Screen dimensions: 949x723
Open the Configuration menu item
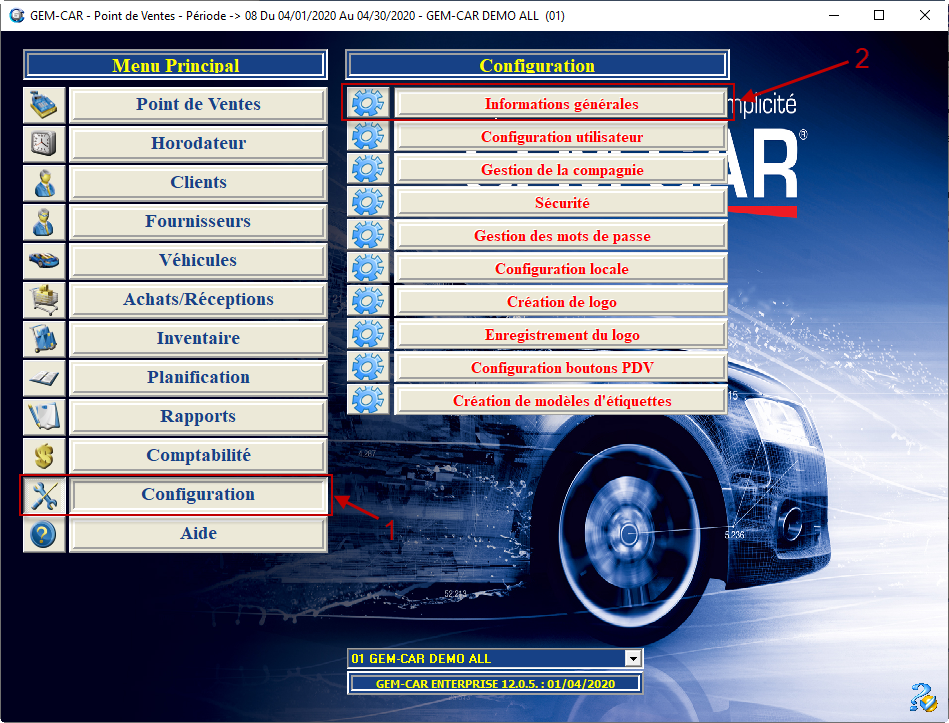click(x=198, y=495)
